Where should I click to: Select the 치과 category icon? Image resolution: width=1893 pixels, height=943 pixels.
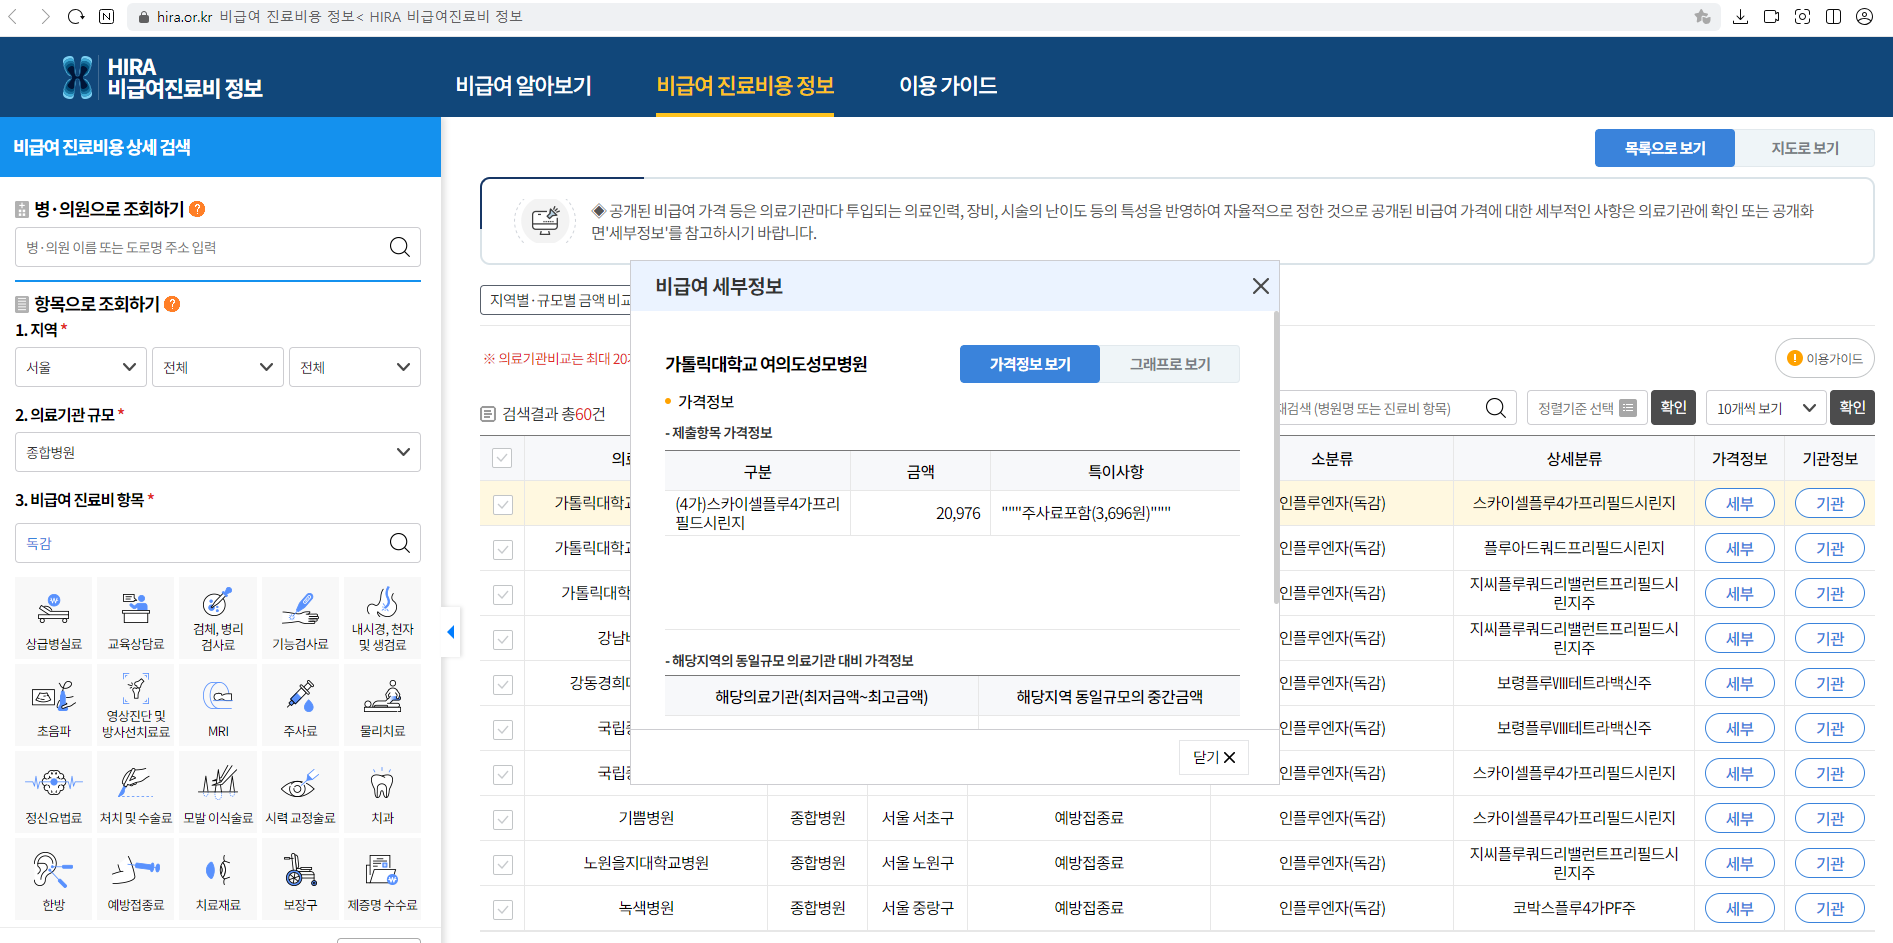(x=382, y=792)
